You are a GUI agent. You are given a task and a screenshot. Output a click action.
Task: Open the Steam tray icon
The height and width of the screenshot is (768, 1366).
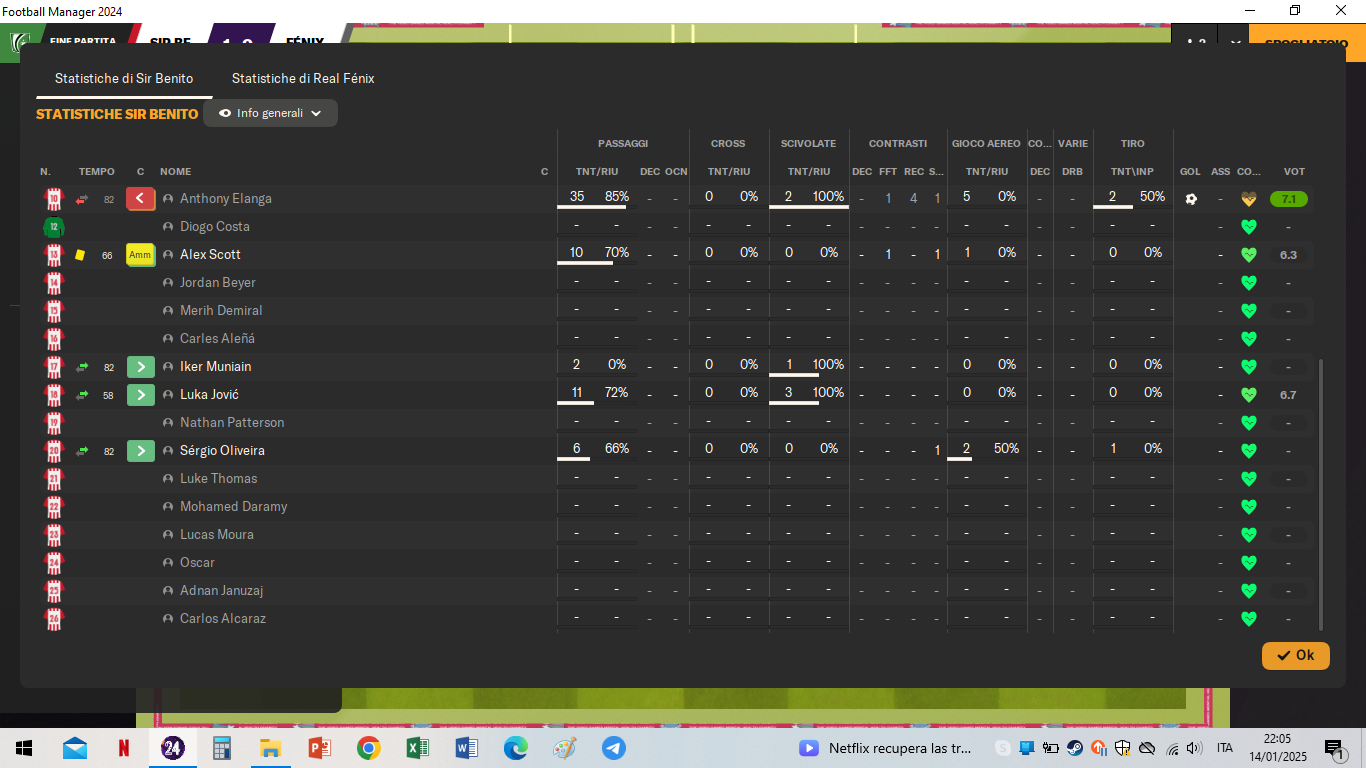tap(1074, 748)
